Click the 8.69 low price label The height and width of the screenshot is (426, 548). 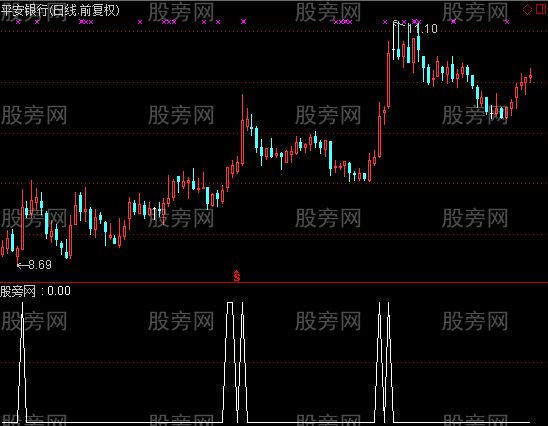click(40, 265)
